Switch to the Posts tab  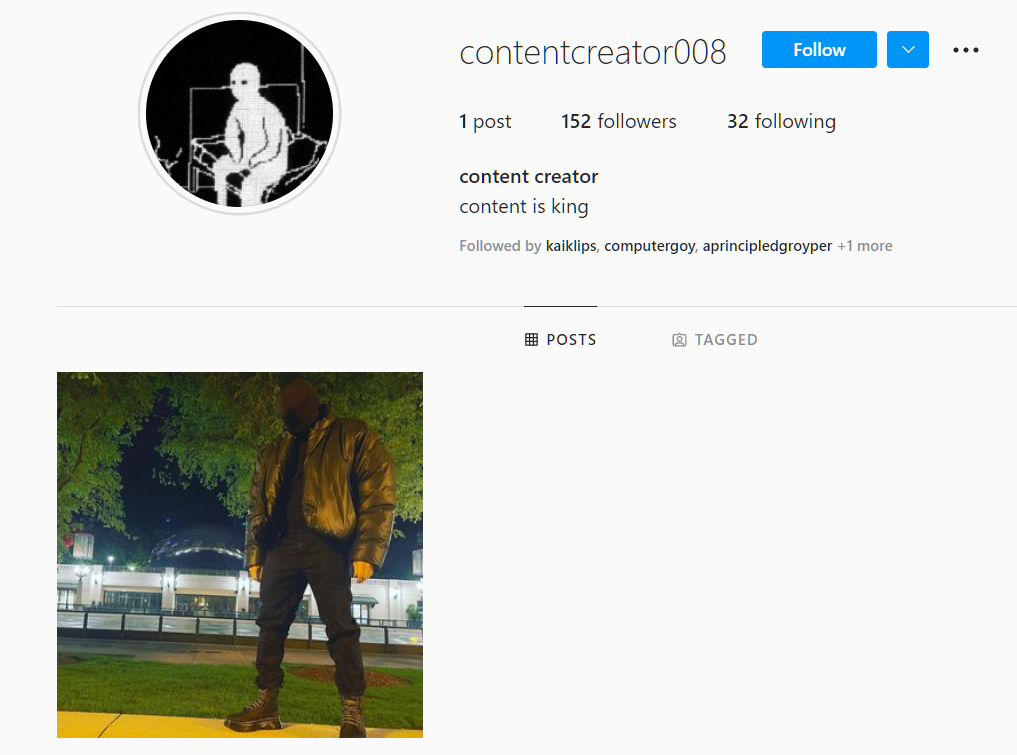560,339
